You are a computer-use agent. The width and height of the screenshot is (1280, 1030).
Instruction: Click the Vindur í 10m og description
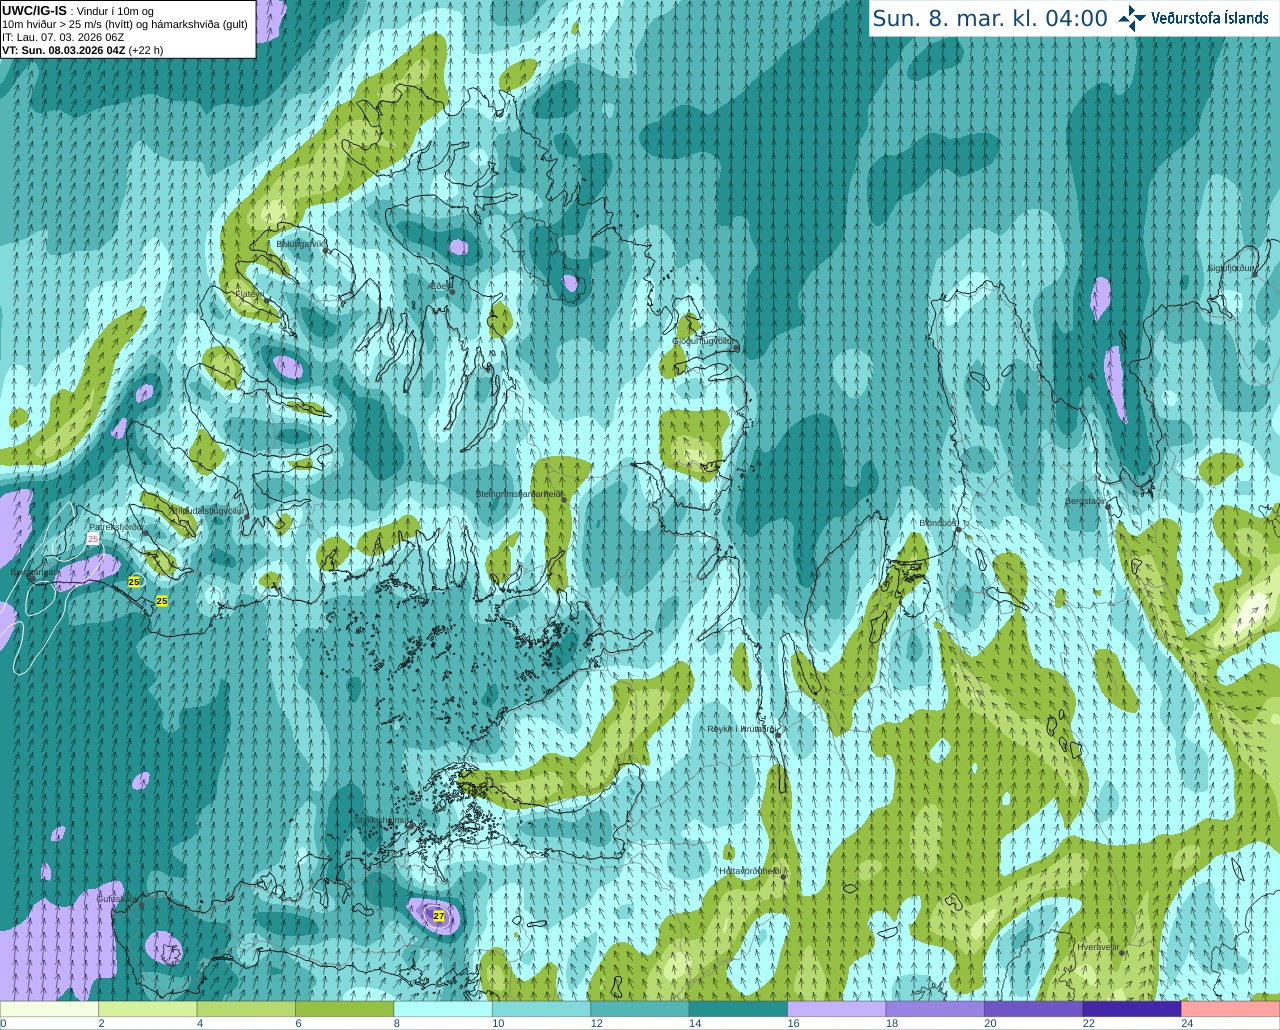(x=115, y=11)
